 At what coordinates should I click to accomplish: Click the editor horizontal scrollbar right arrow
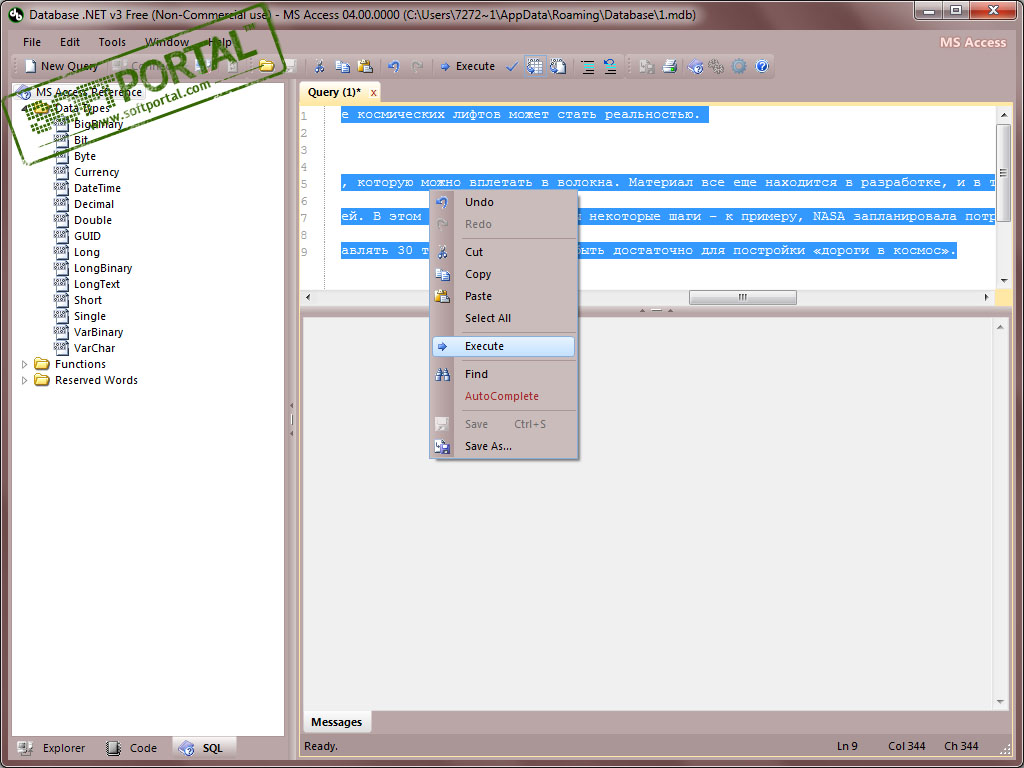point(987,297)
